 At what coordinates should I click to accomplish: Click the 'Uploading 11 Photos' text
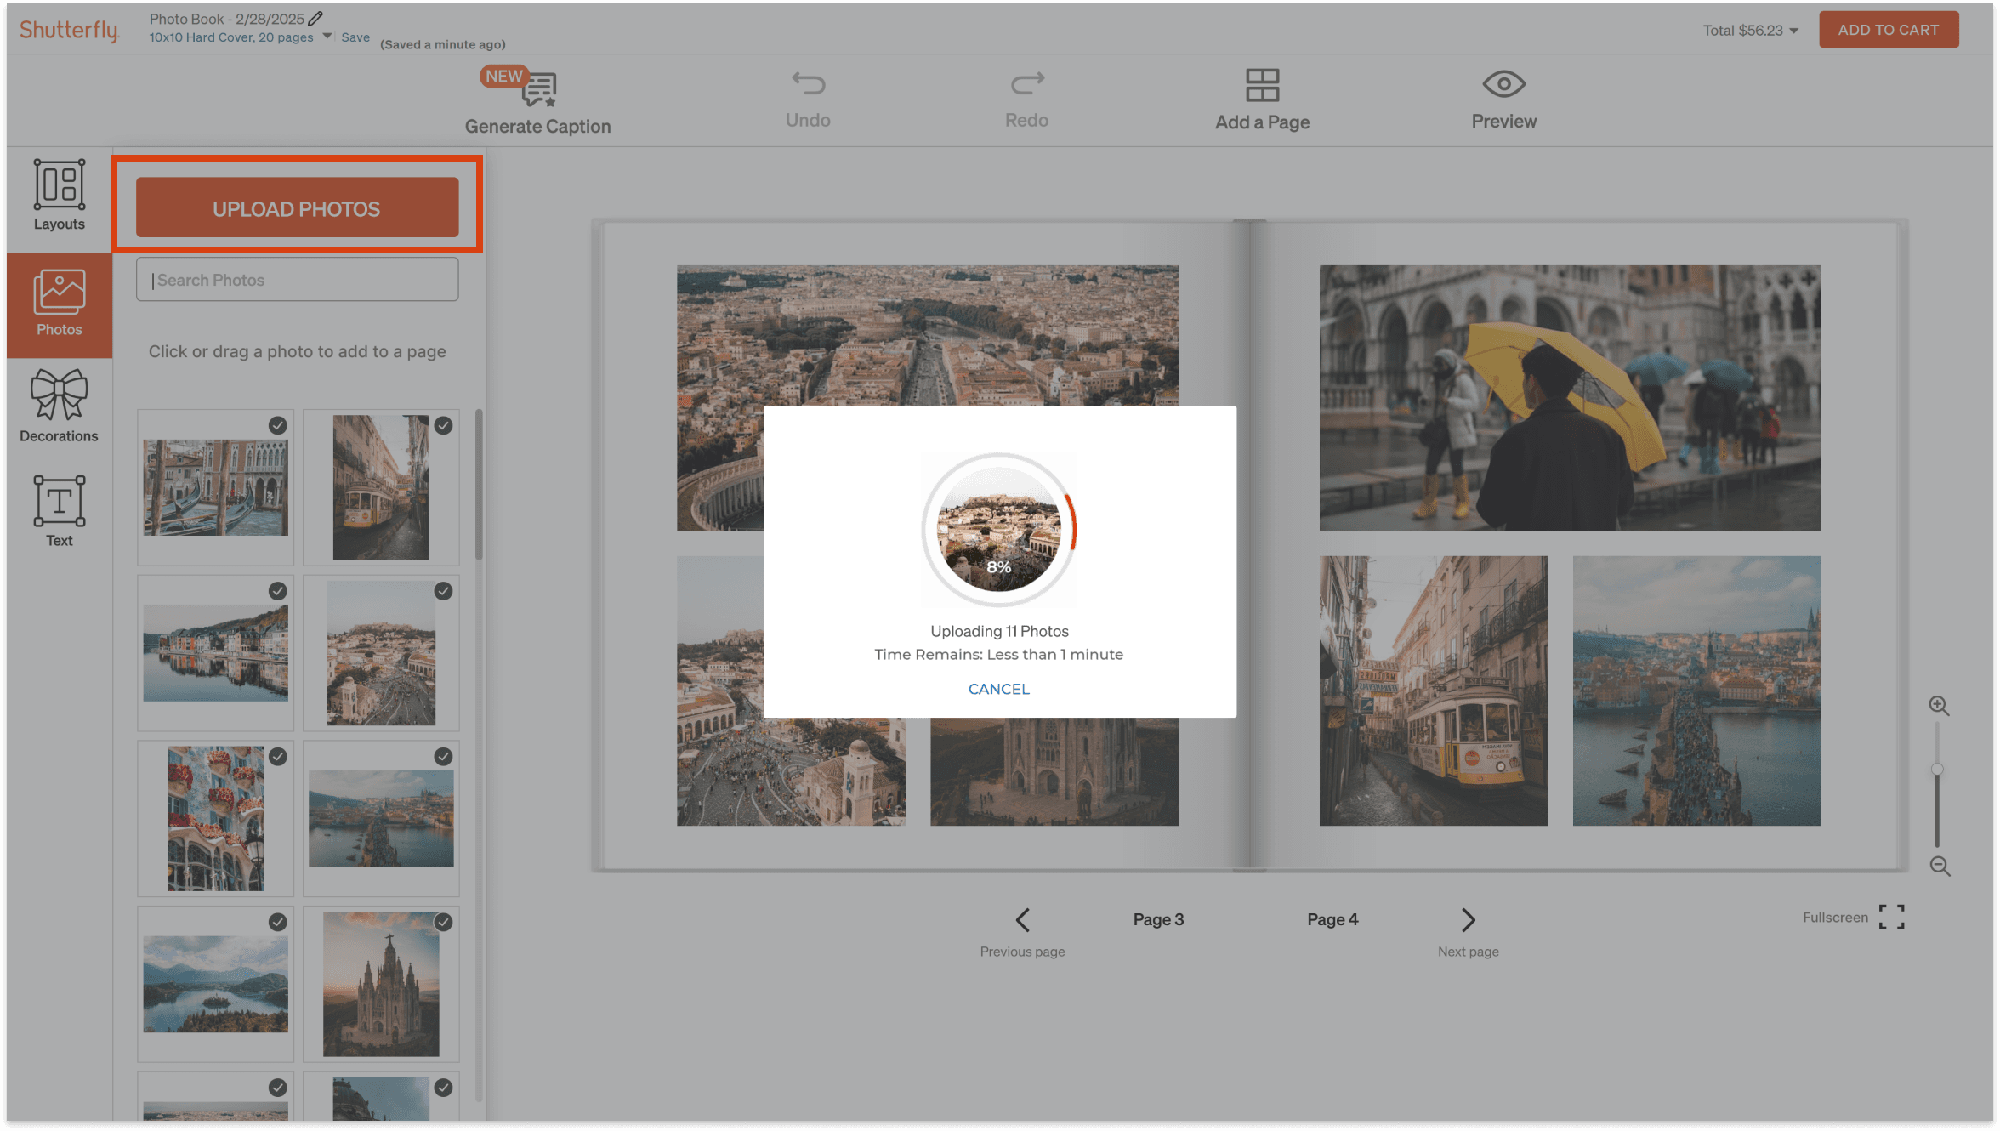point(999,631)
